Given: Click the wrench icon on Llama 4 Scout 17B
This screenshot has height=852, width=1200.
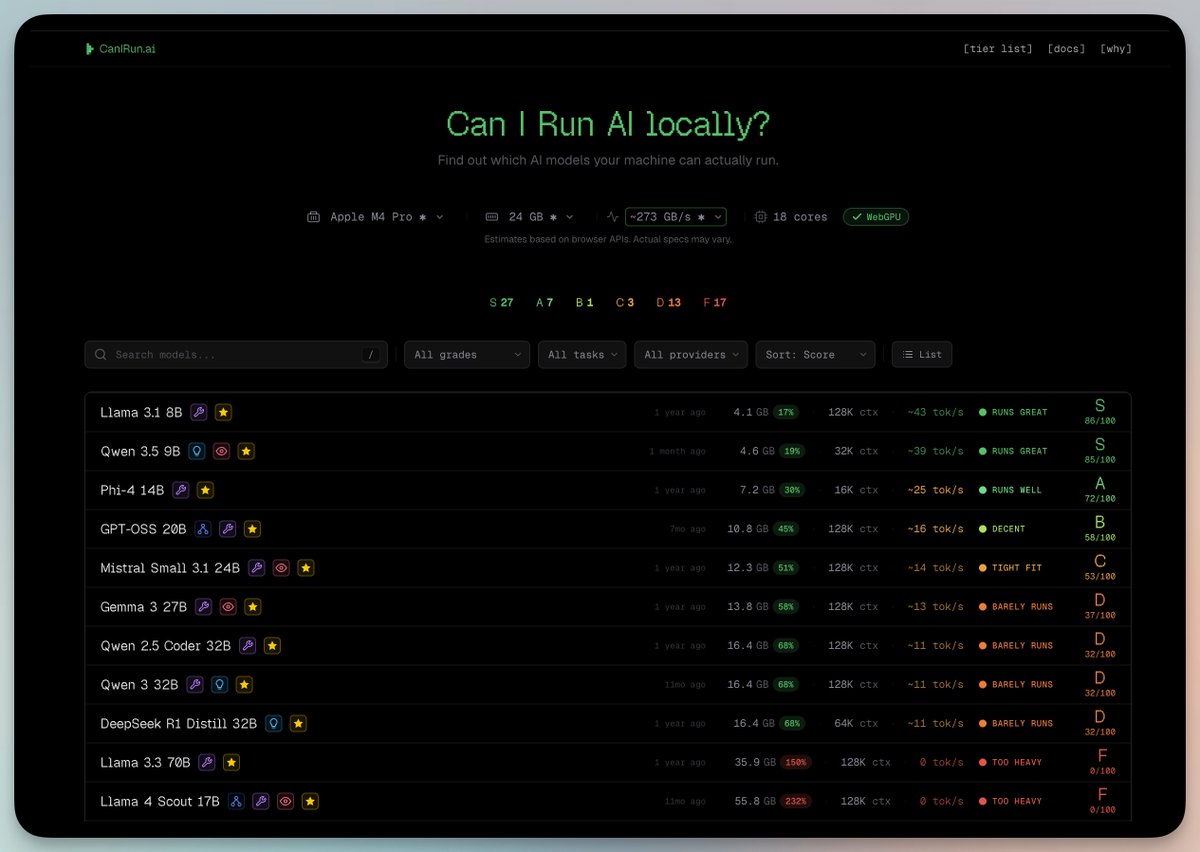Looking at the screenshot, I should coord(261,802).
